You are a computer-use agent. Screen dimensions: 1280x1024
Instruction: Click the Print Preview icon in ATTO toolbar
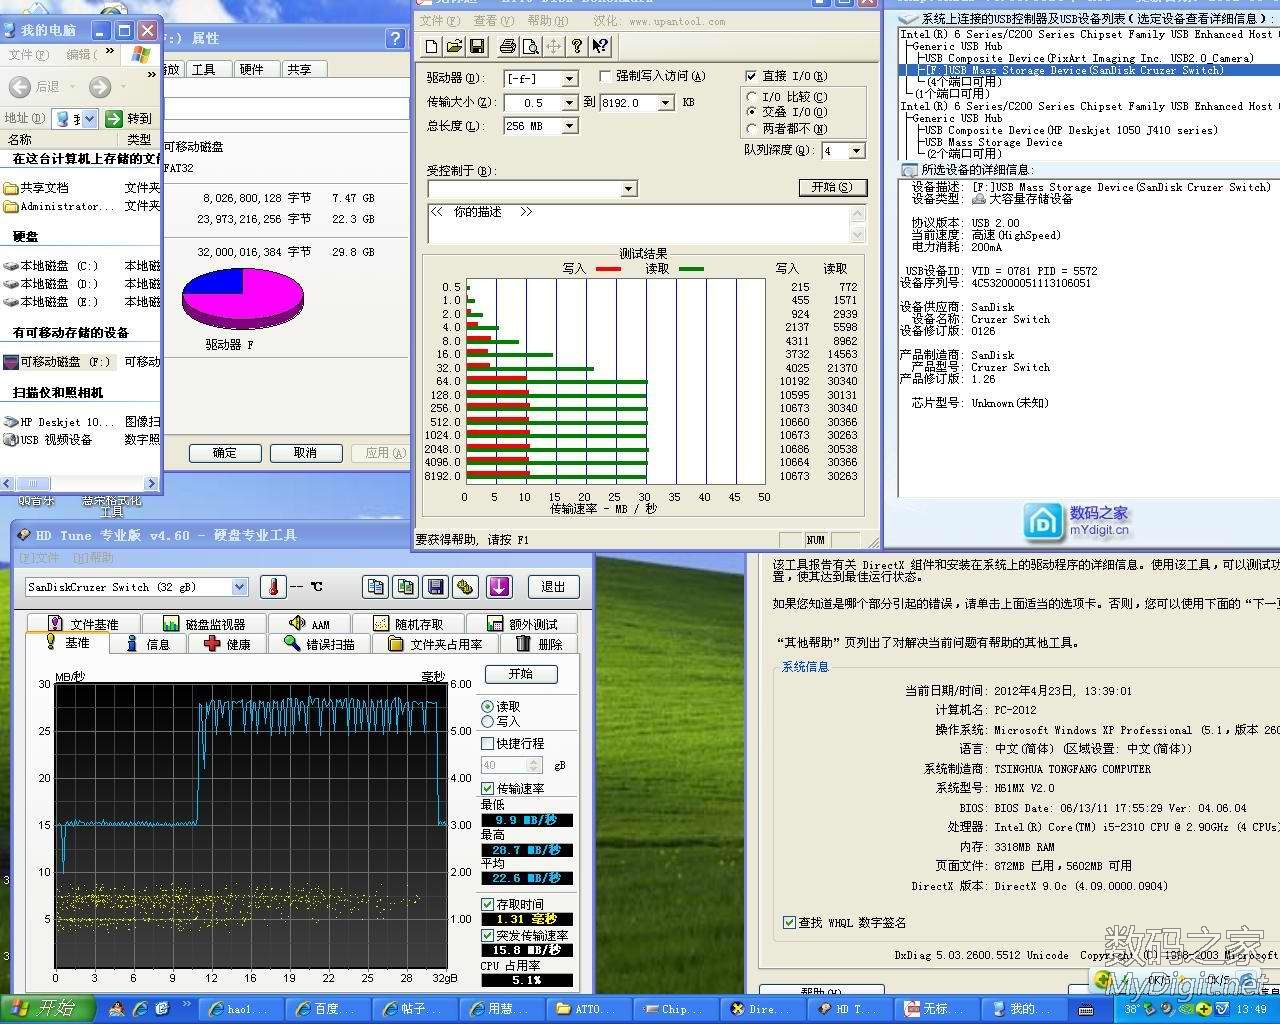coord(530,46)
